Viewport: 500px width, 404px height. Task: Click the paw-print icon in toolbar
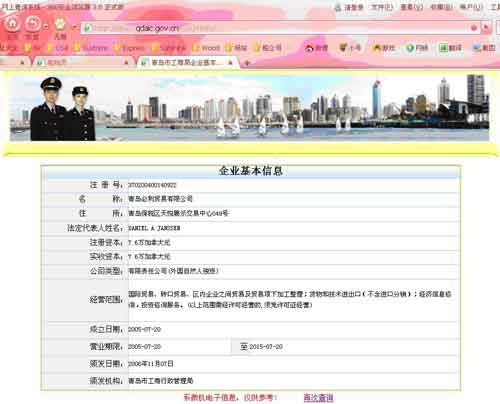[x=60, y=24]
